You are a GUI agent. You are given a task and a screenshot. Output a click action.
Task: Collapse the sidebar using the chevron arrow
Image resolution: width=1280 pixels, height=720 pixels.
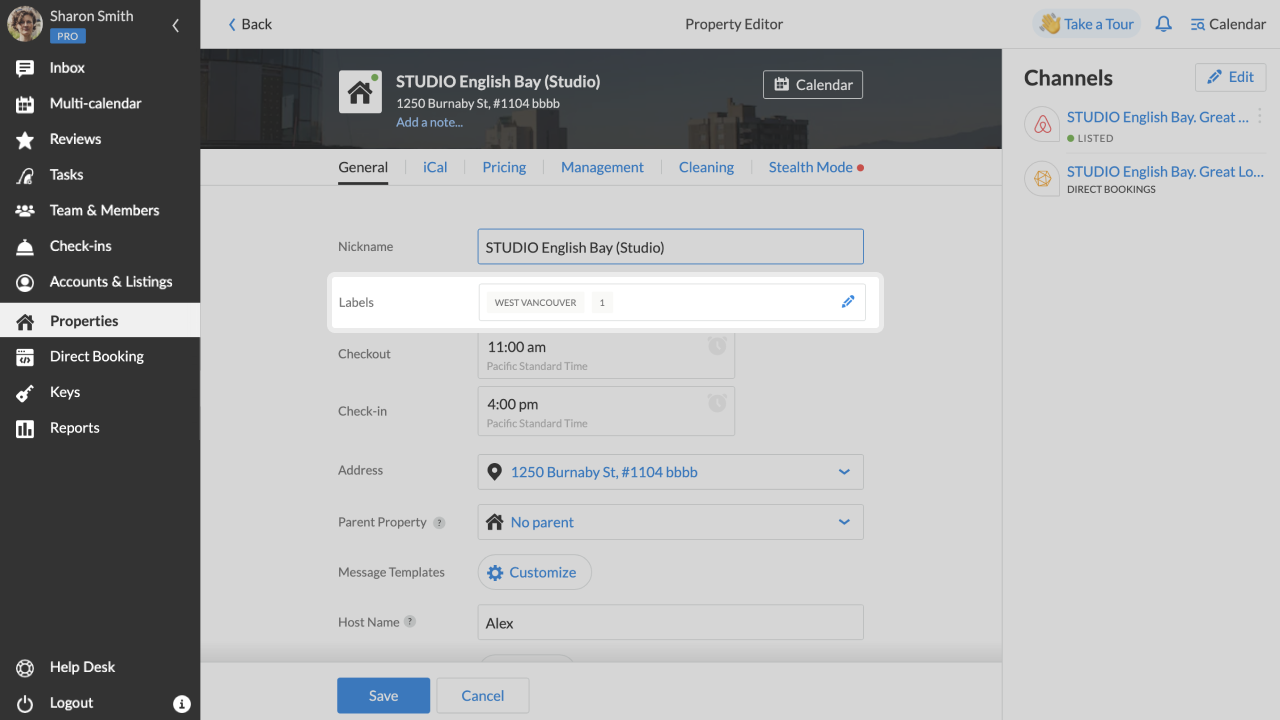coord(176,25)
